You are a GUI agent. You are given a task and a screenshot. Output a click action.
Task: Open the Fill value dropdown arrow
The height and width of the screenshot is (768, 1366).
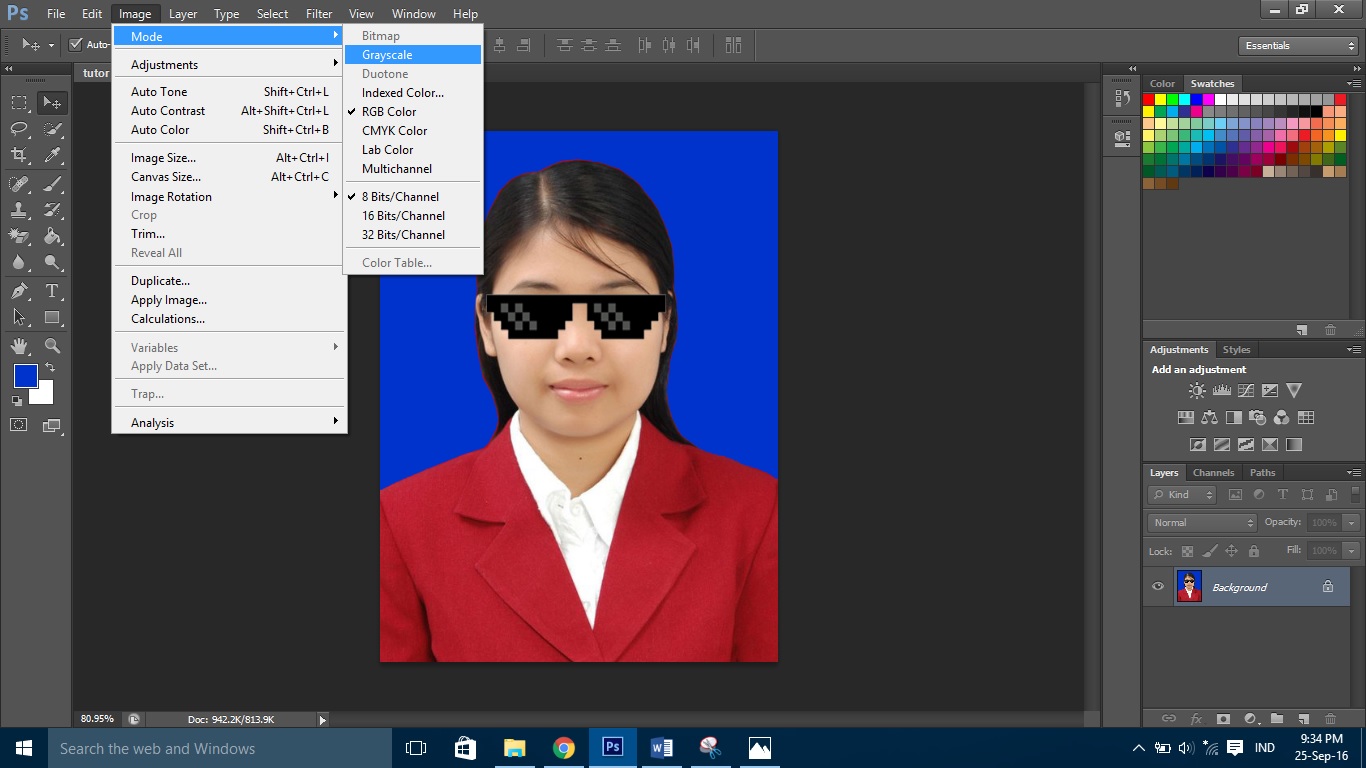click(1352, 551)
